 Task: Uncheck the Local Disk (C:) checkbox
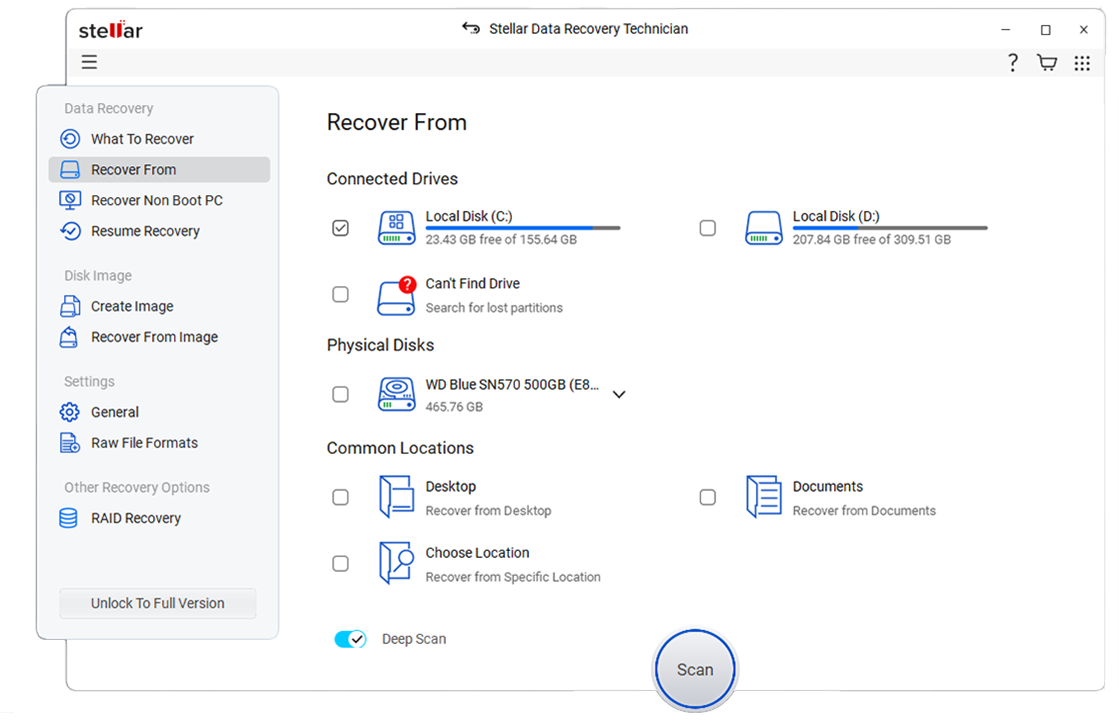point(341,228)
